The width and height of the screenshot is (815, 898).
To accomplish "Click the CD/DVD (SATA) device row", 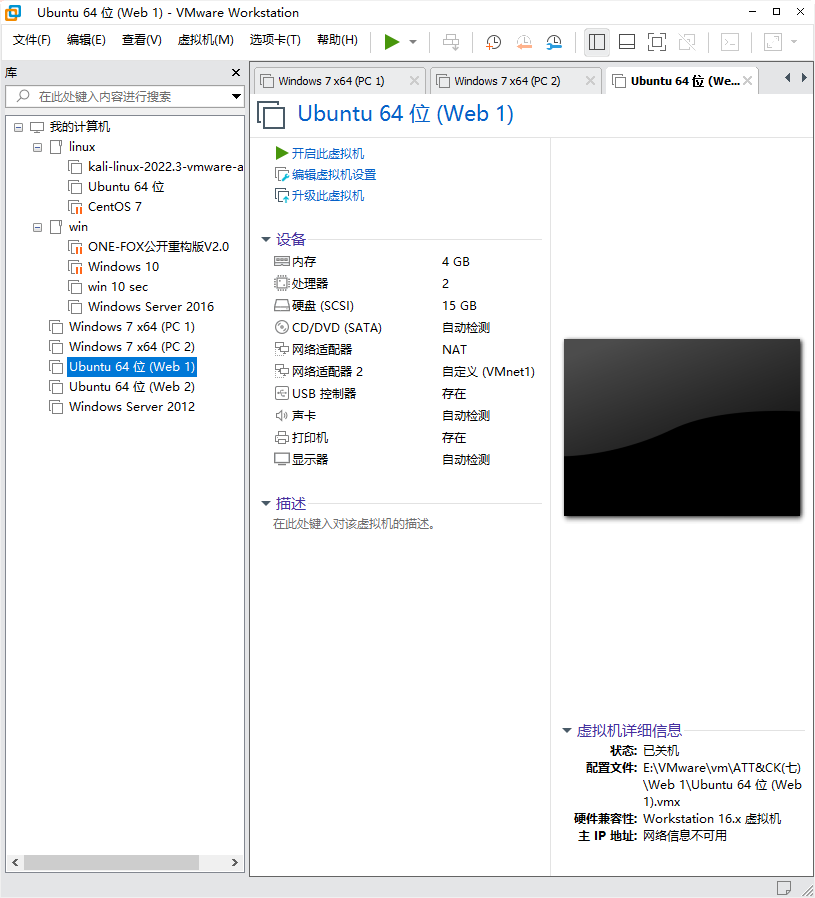I will 407,328.
